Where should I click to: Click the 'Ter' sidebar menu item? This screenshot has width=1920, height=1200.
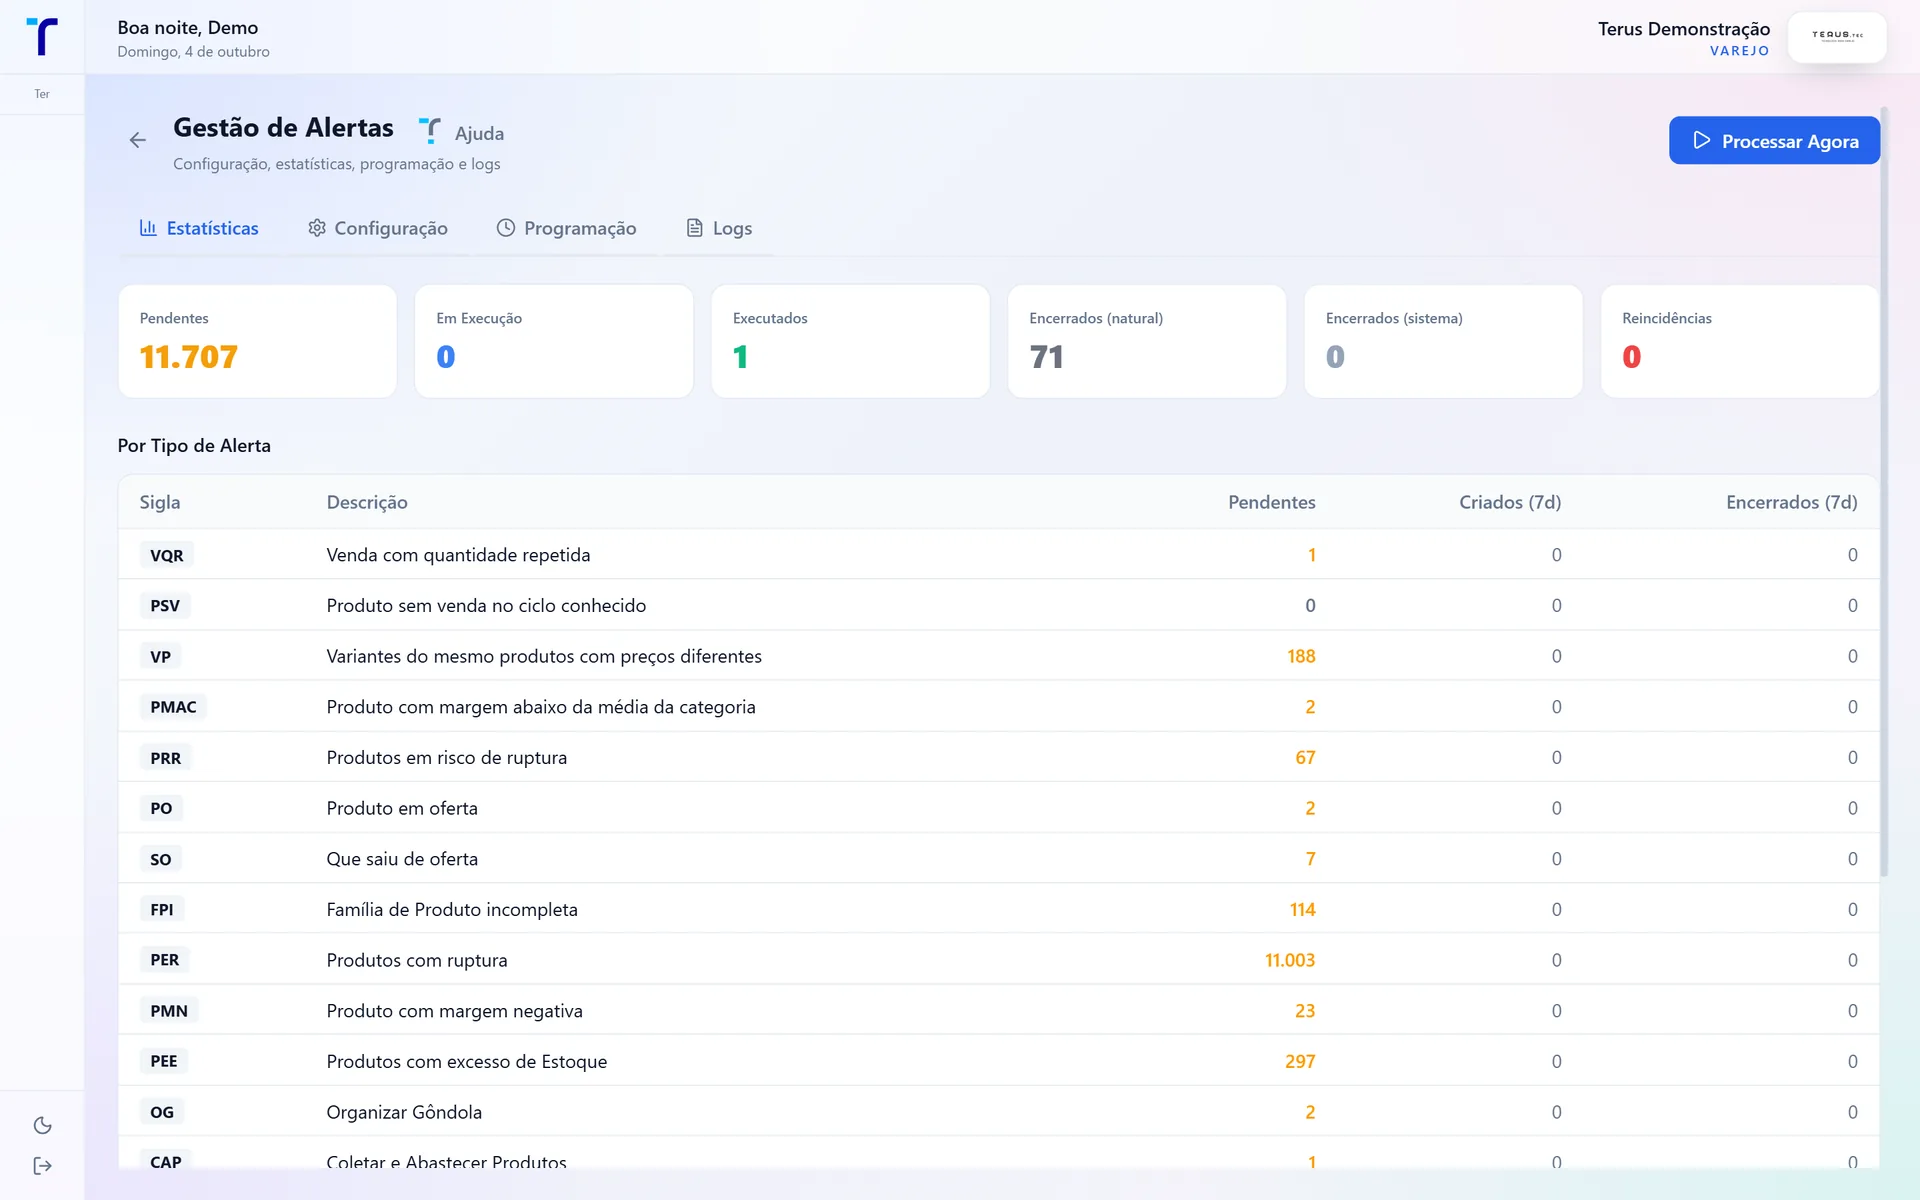pyautogui.click(x=42, y=94)
